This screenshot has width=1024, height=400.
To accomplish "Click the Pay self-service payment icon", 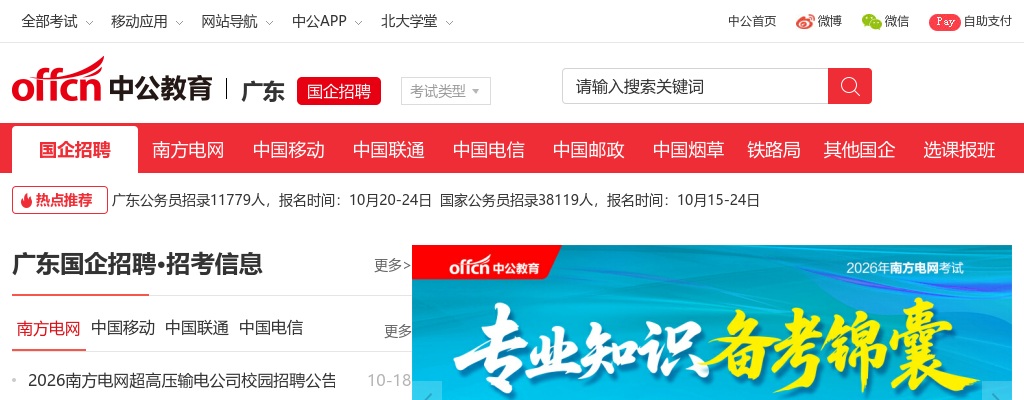I will point(944,22).
